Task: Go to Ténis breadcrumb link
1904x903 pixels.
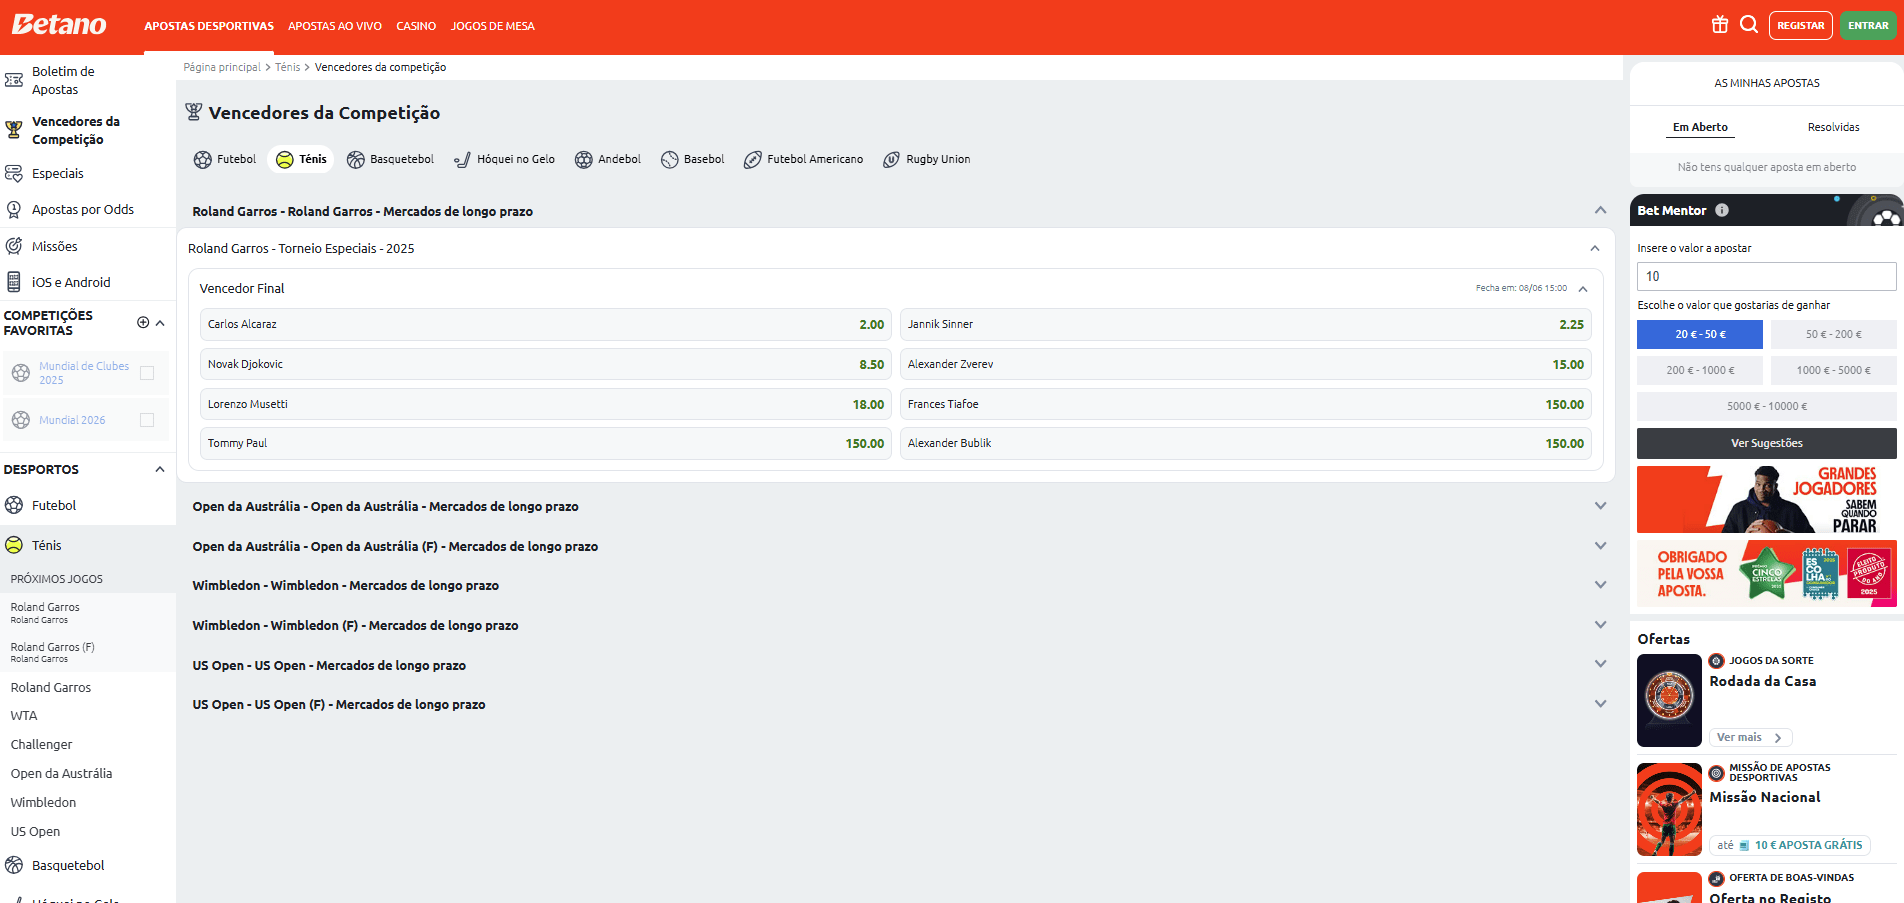Action: pos(287,67)
